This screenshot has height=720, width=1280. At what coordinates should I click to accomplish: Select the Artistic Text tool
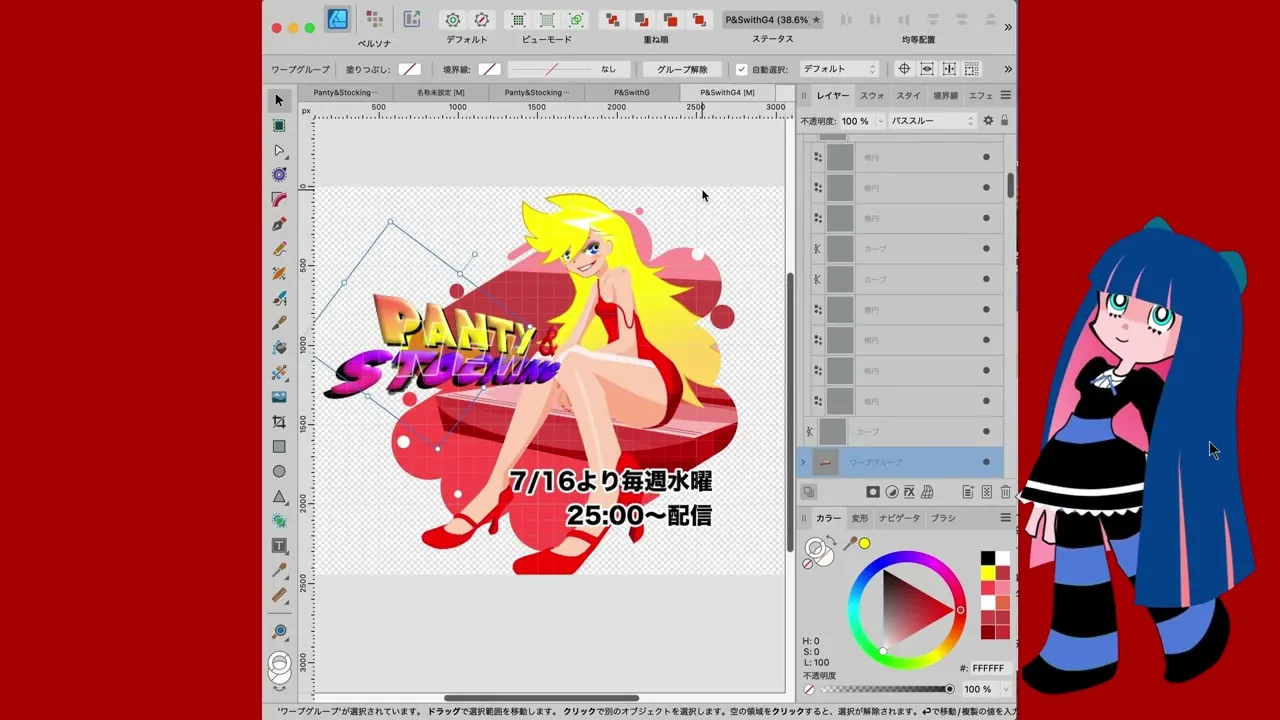pos(279,546)
